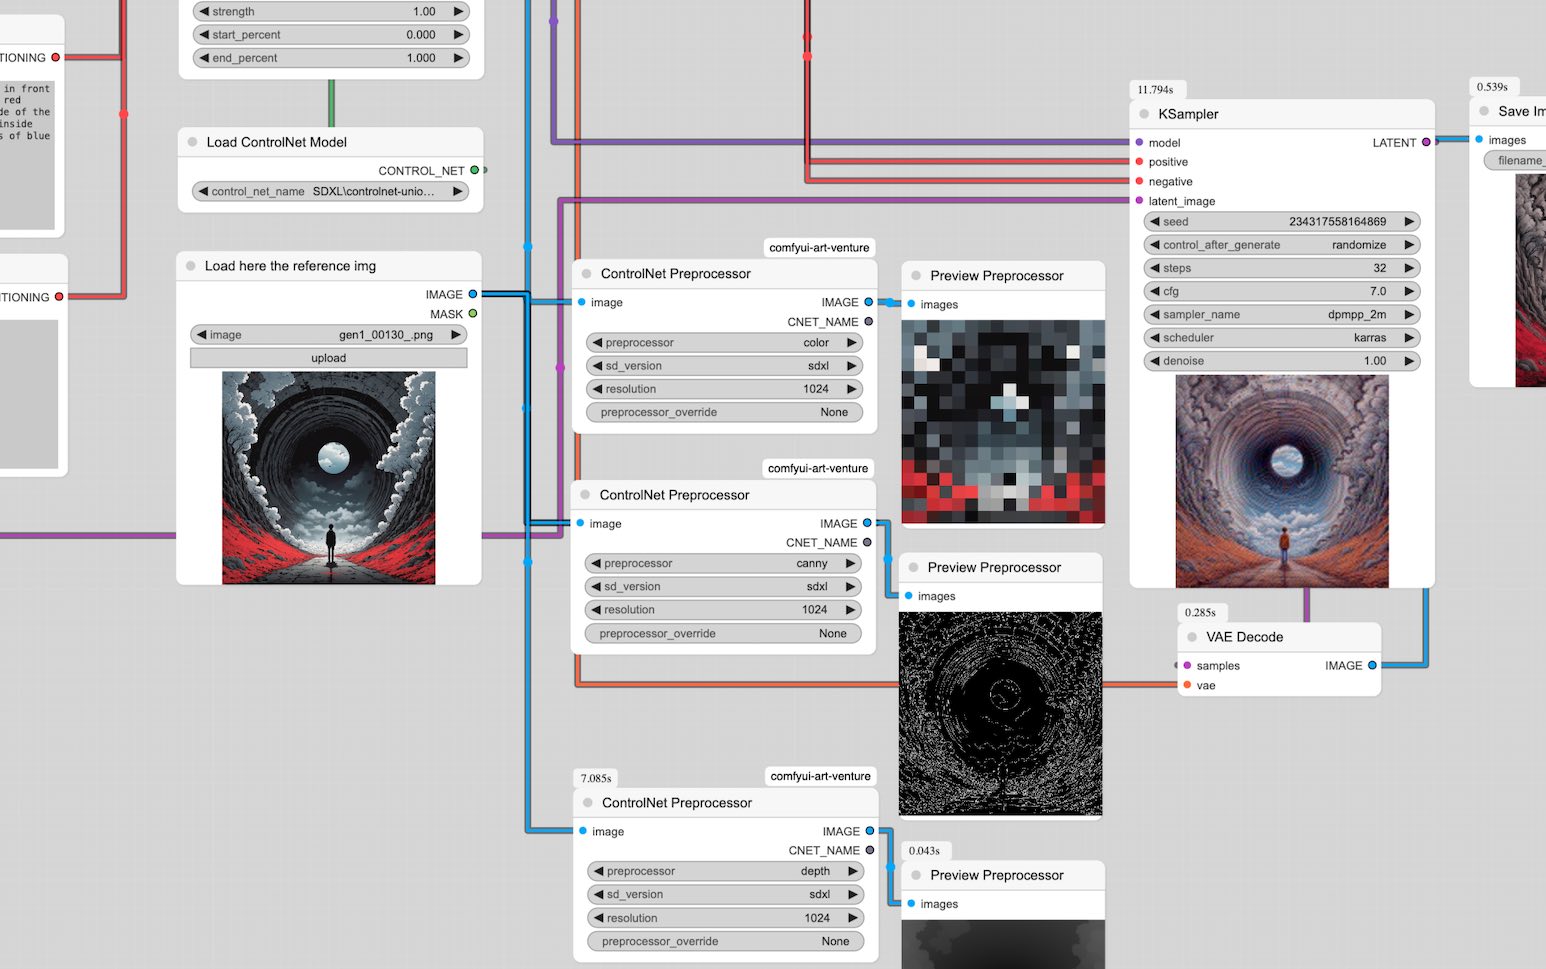The image size is (1546, 969).
Task: Increase end_percent with its right arrow
Action: point(458,58)
